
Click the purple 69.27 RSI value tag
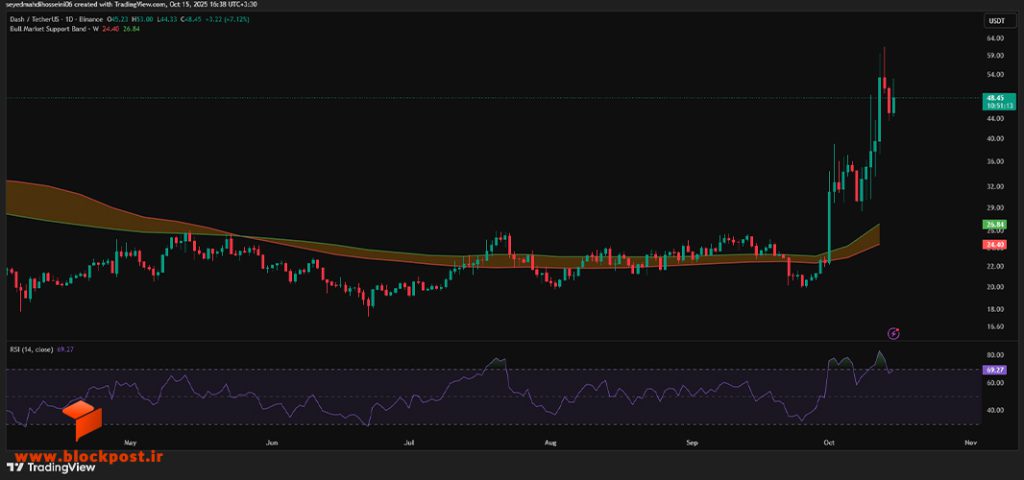[x=996, y=370]
